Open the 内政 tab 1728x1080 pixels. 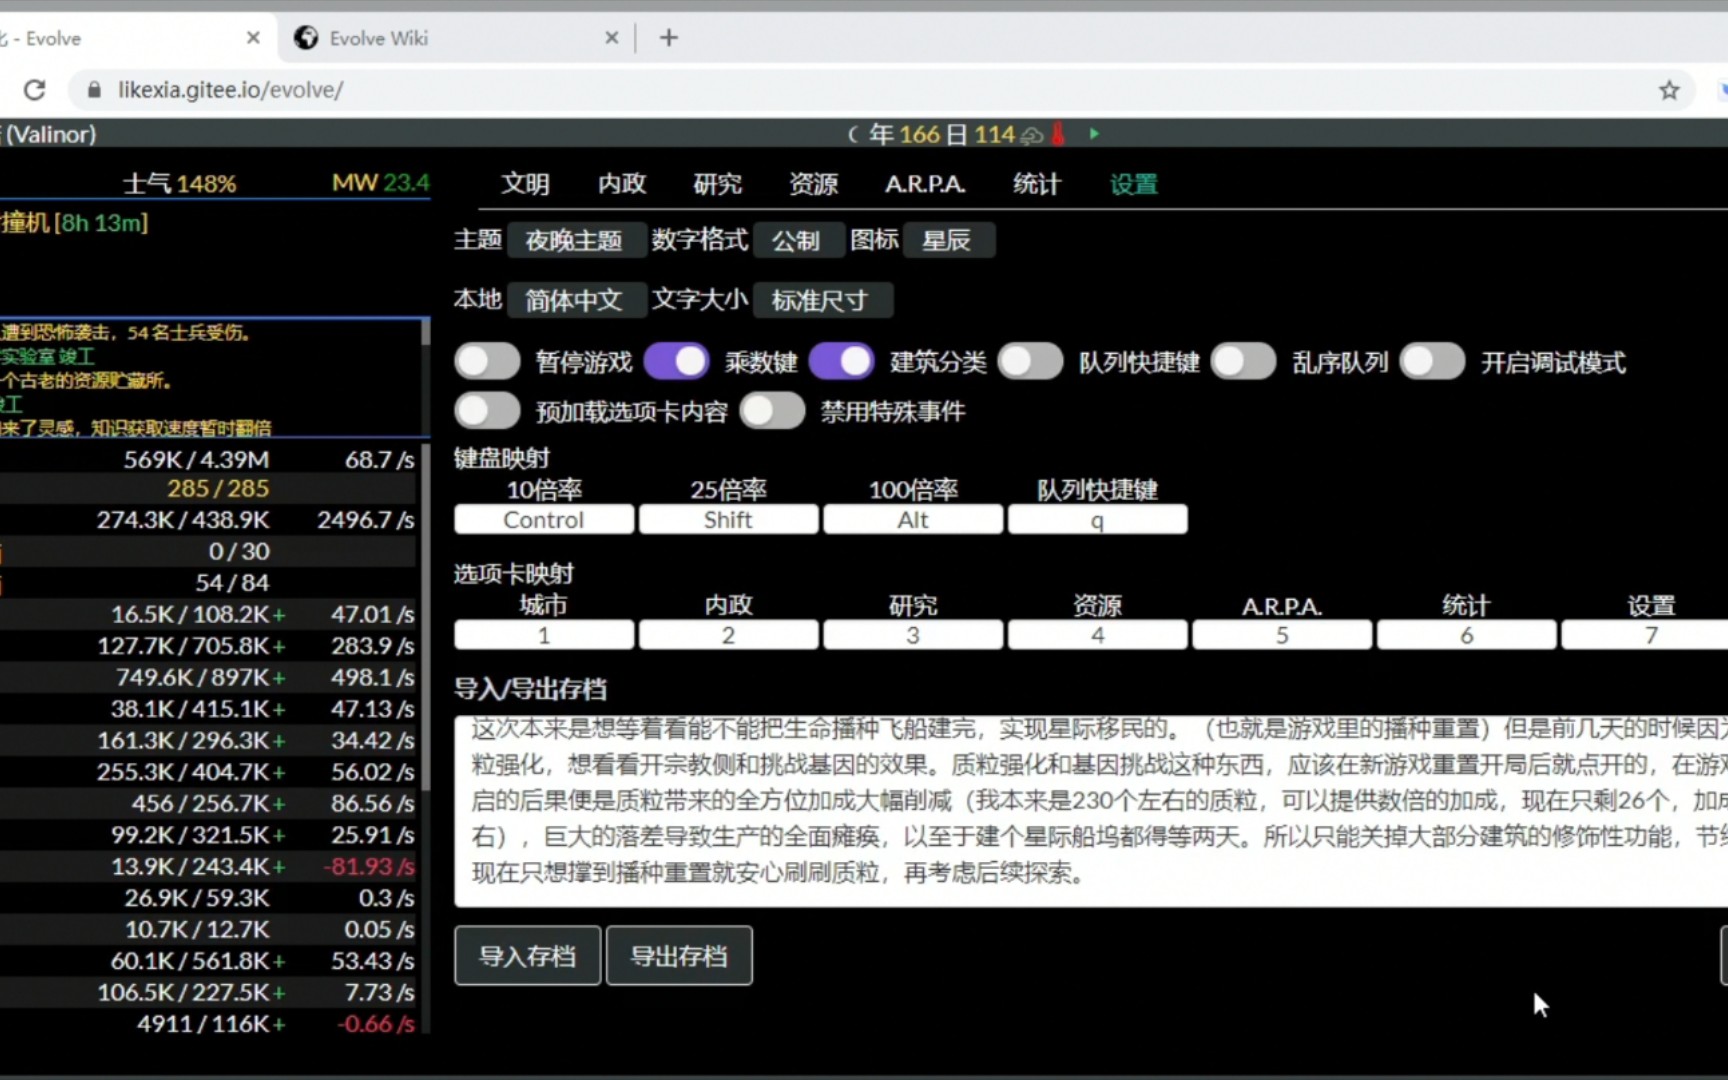point(622,184)
